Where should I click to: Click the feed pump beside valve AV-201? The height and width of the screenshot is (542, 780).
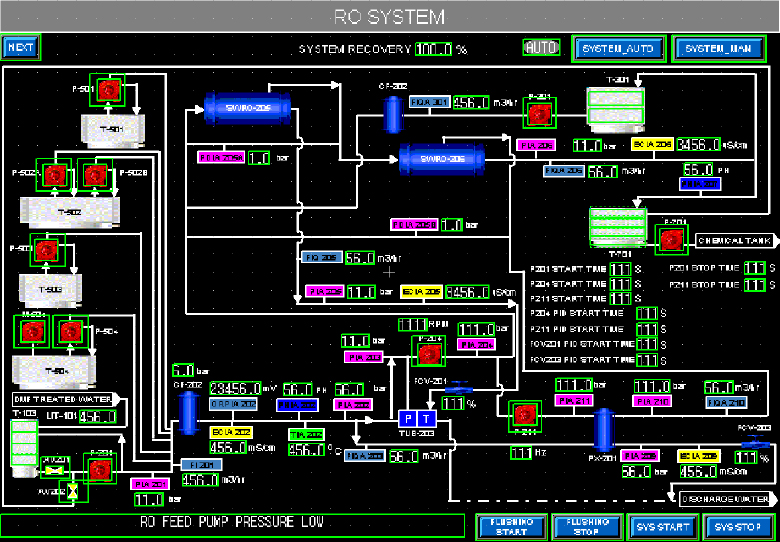point(99,467)
